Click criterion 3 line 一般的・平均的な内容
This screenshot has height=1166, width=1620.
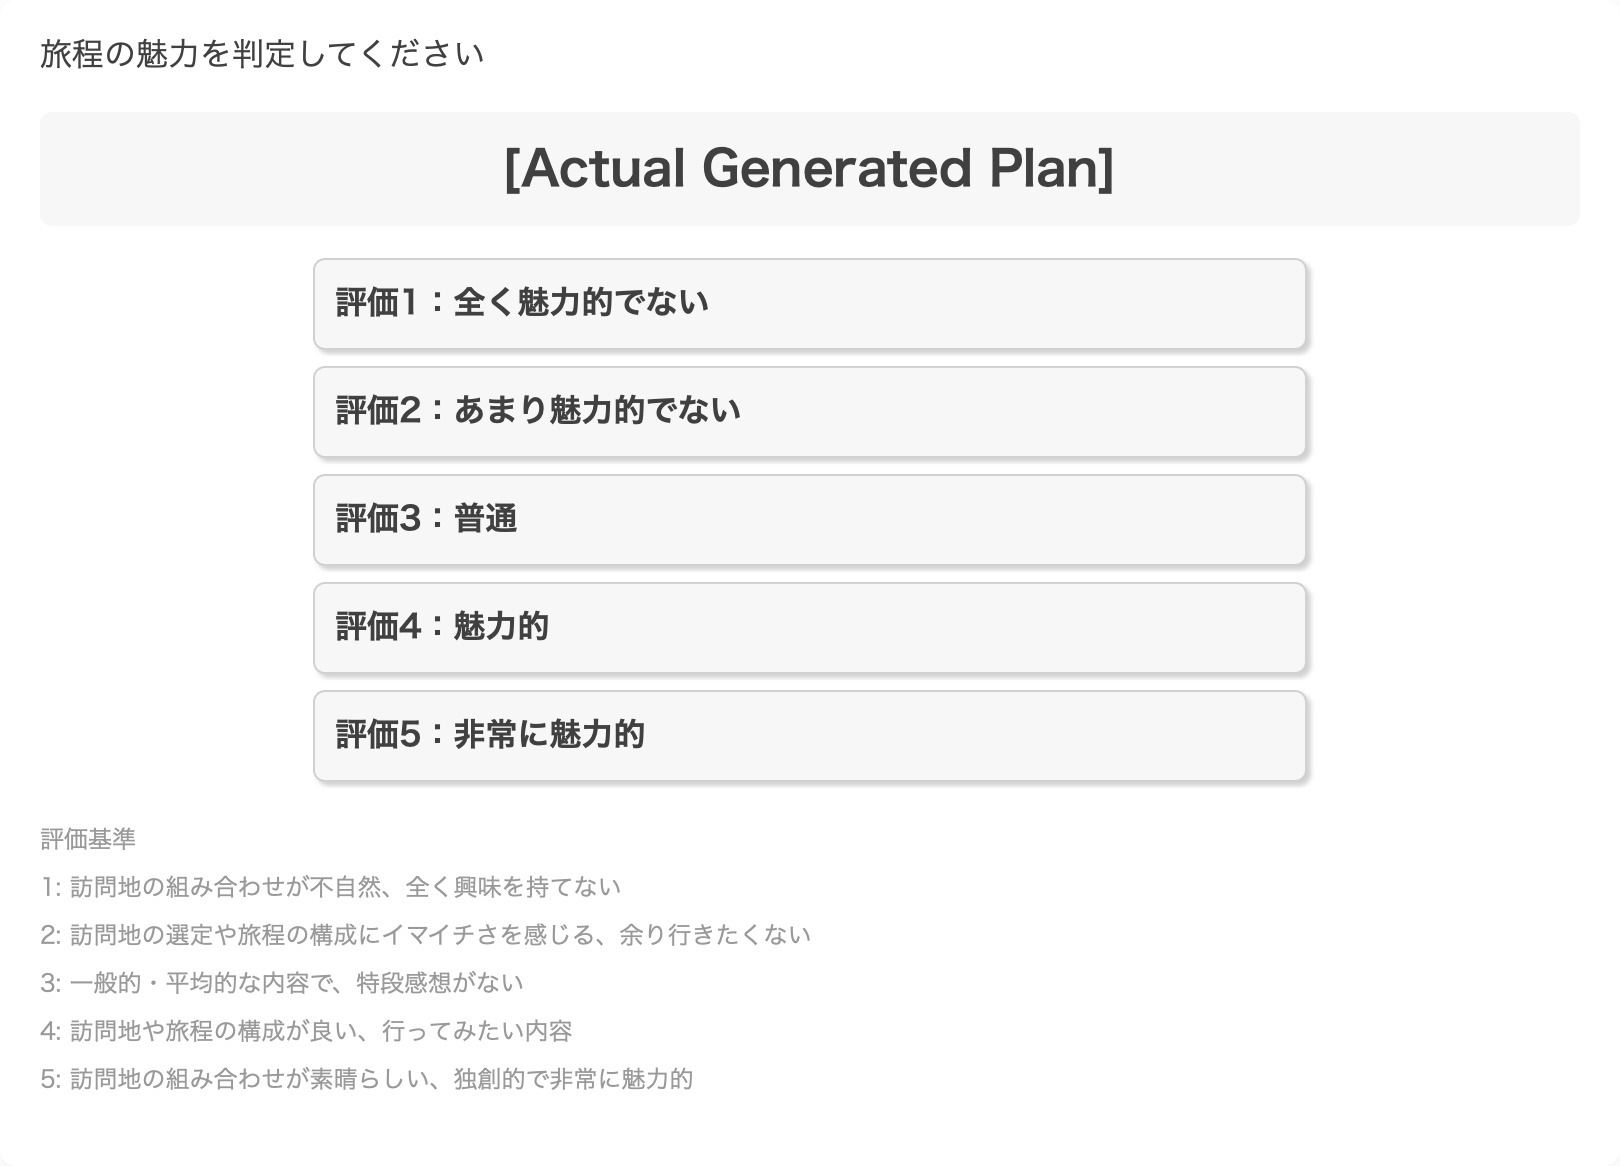pos(281,983)
